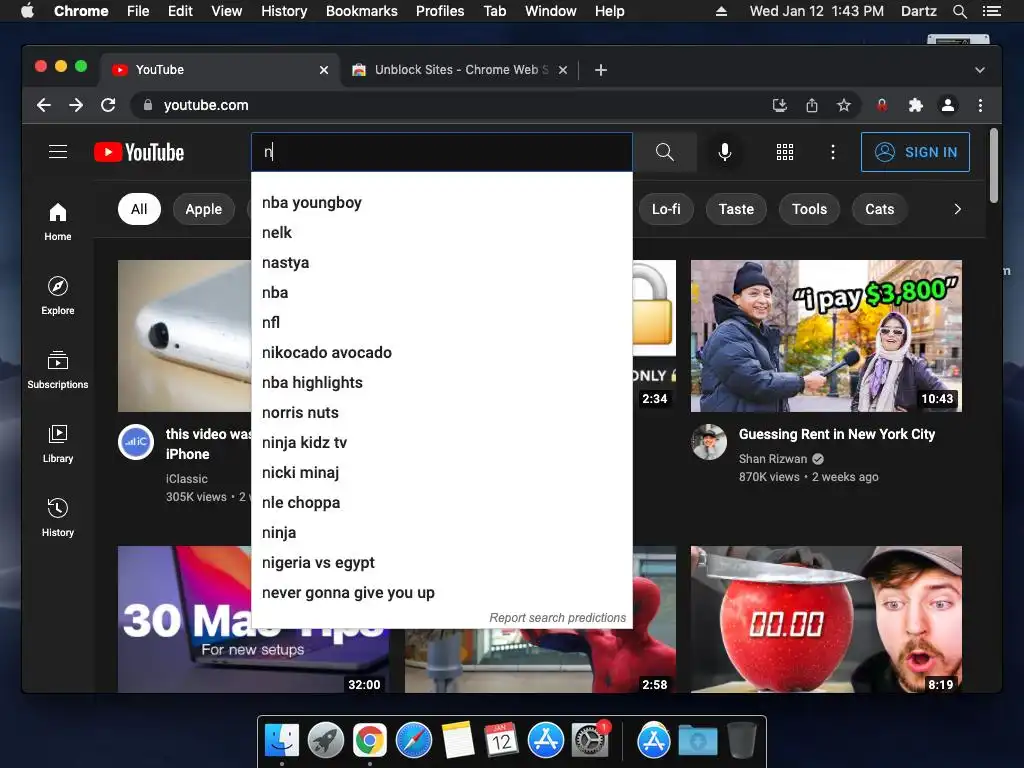Click the YouTube logo
This screenshot has width=1024, height=768.
pos(139,152)
